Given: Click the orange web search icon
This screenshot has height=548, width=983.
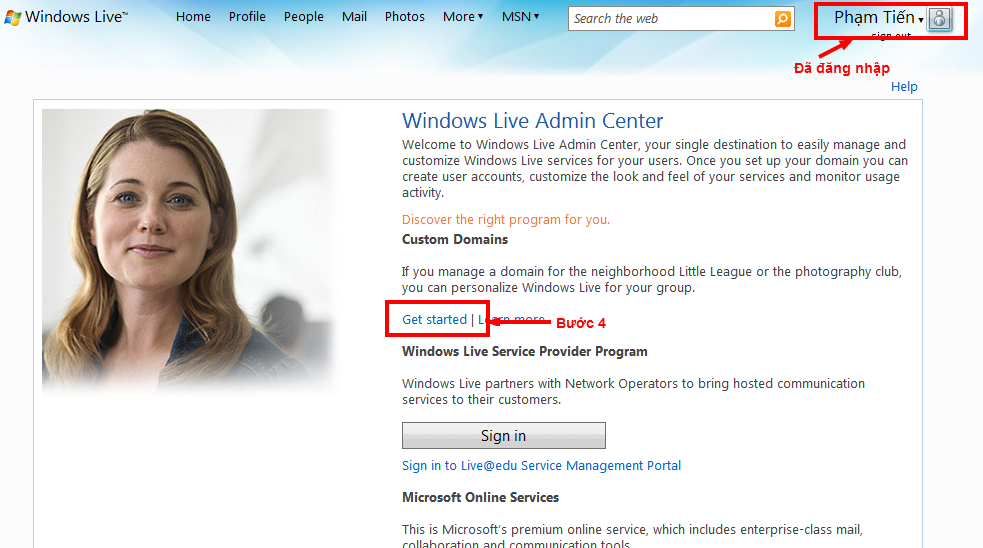Looking at the screenshot, I should point(782,18).
